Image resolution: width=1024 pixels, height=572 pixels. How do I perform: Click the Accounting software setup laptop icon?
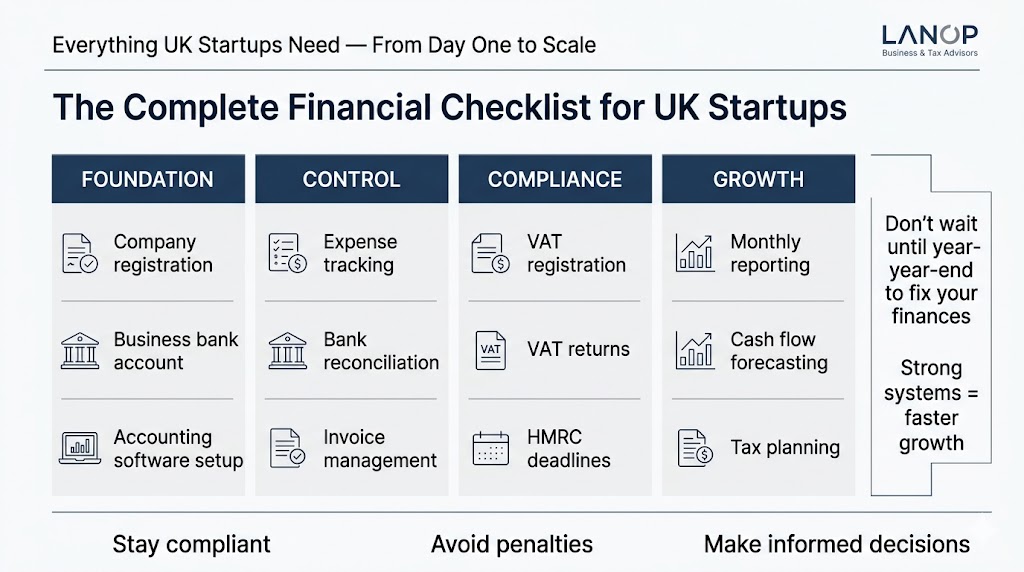click(80, 448)
